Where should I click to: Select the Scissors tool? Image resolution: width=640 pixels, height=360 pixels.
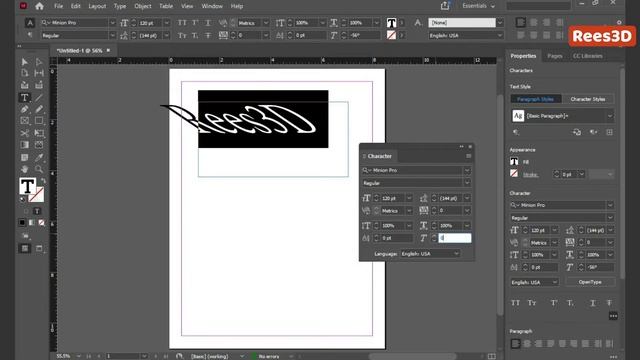tap(24, 133)
